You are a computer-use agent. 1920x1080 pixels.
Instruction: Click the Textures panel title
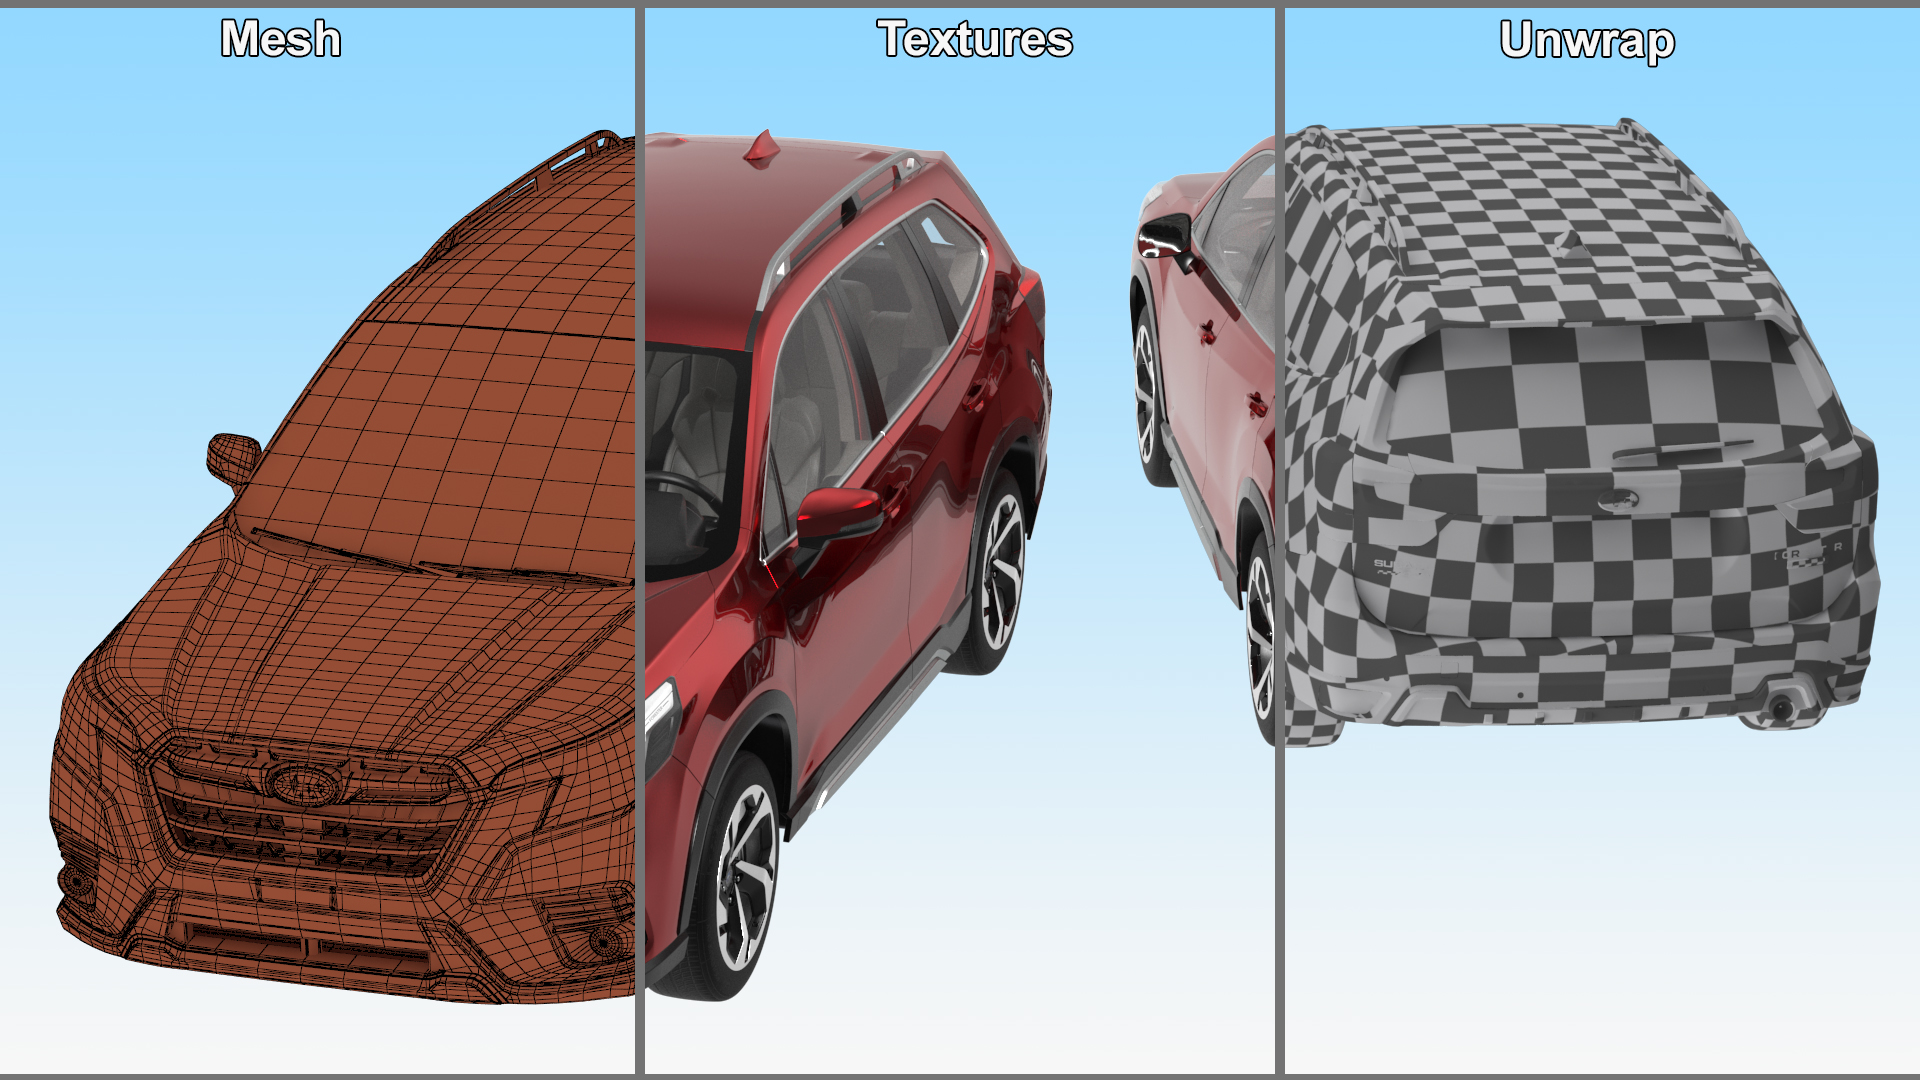click(x=975, y=40)
